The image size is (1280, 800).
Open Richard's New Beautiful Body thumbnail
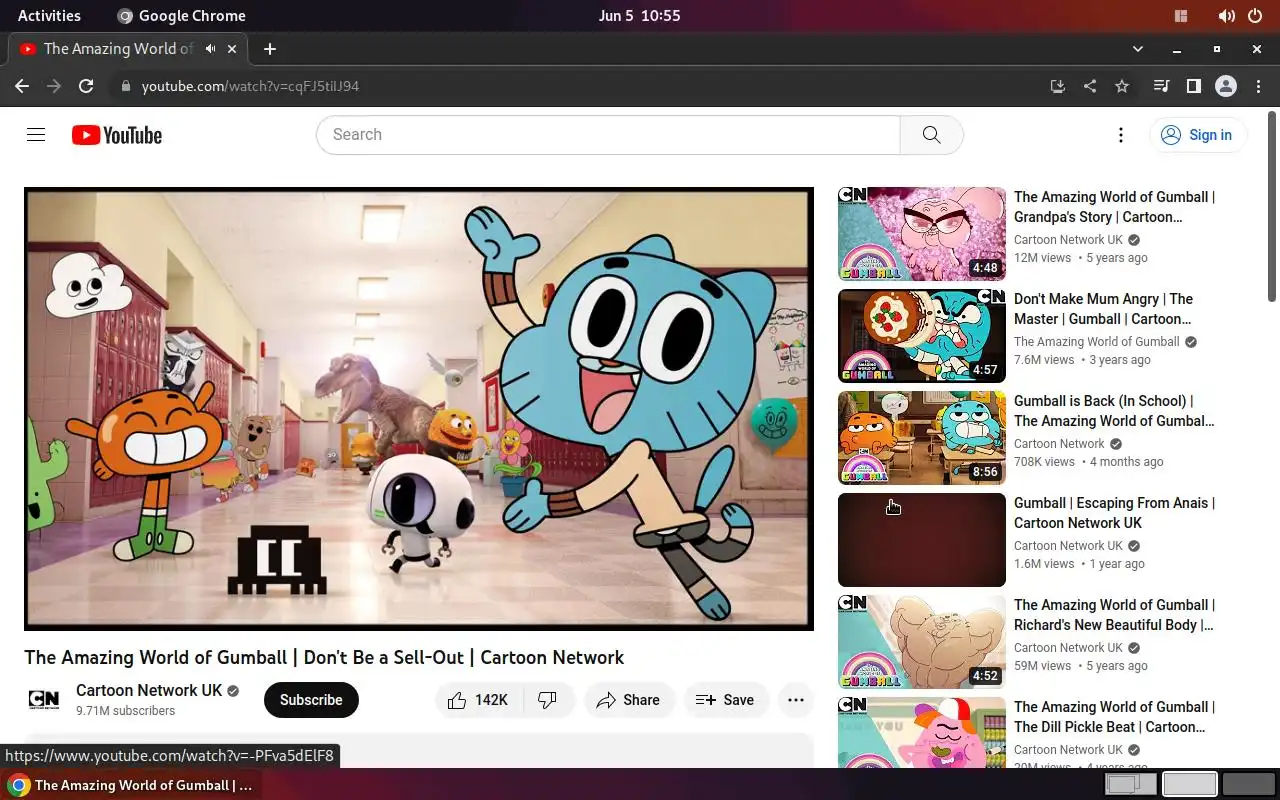click(922, 642)
